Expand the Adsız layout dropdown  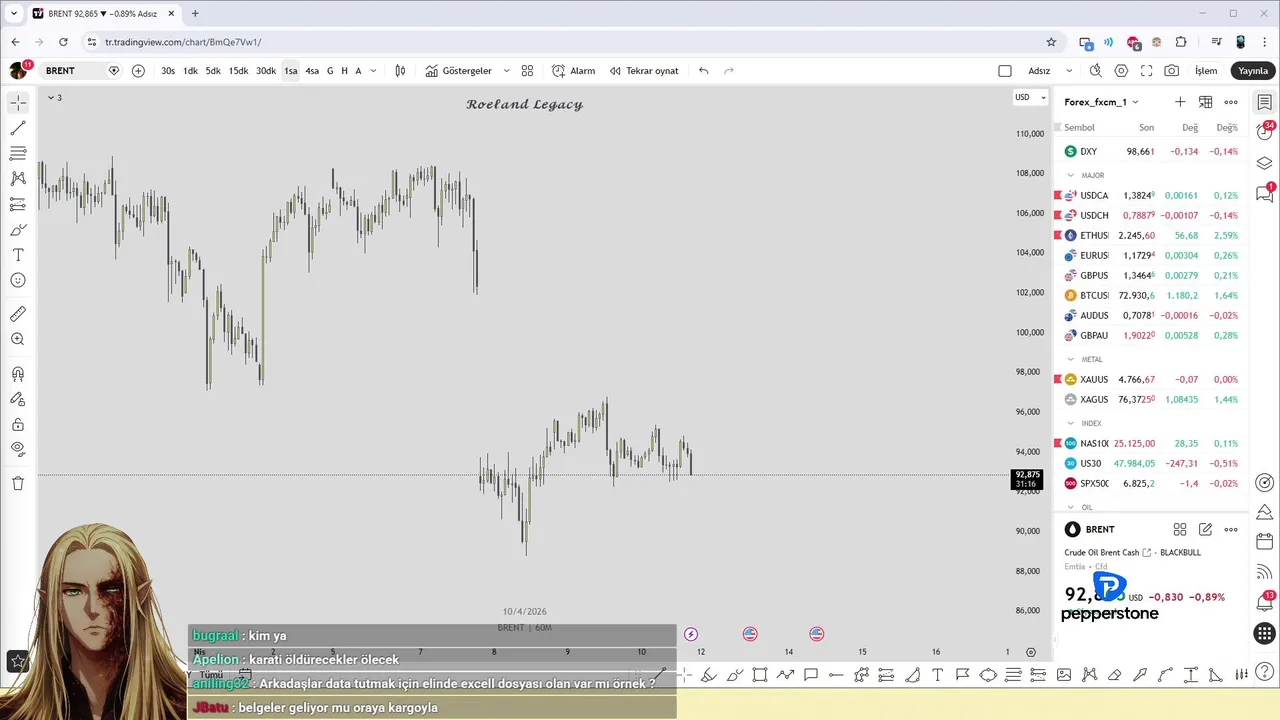point(1069,71)
